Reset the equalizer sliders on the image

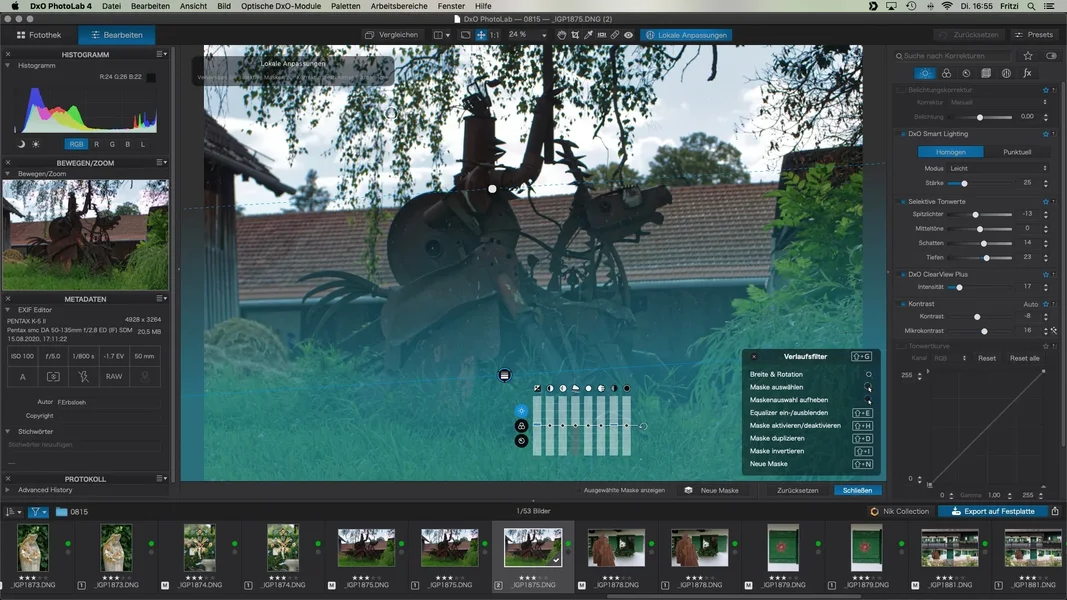click(643, 426)
